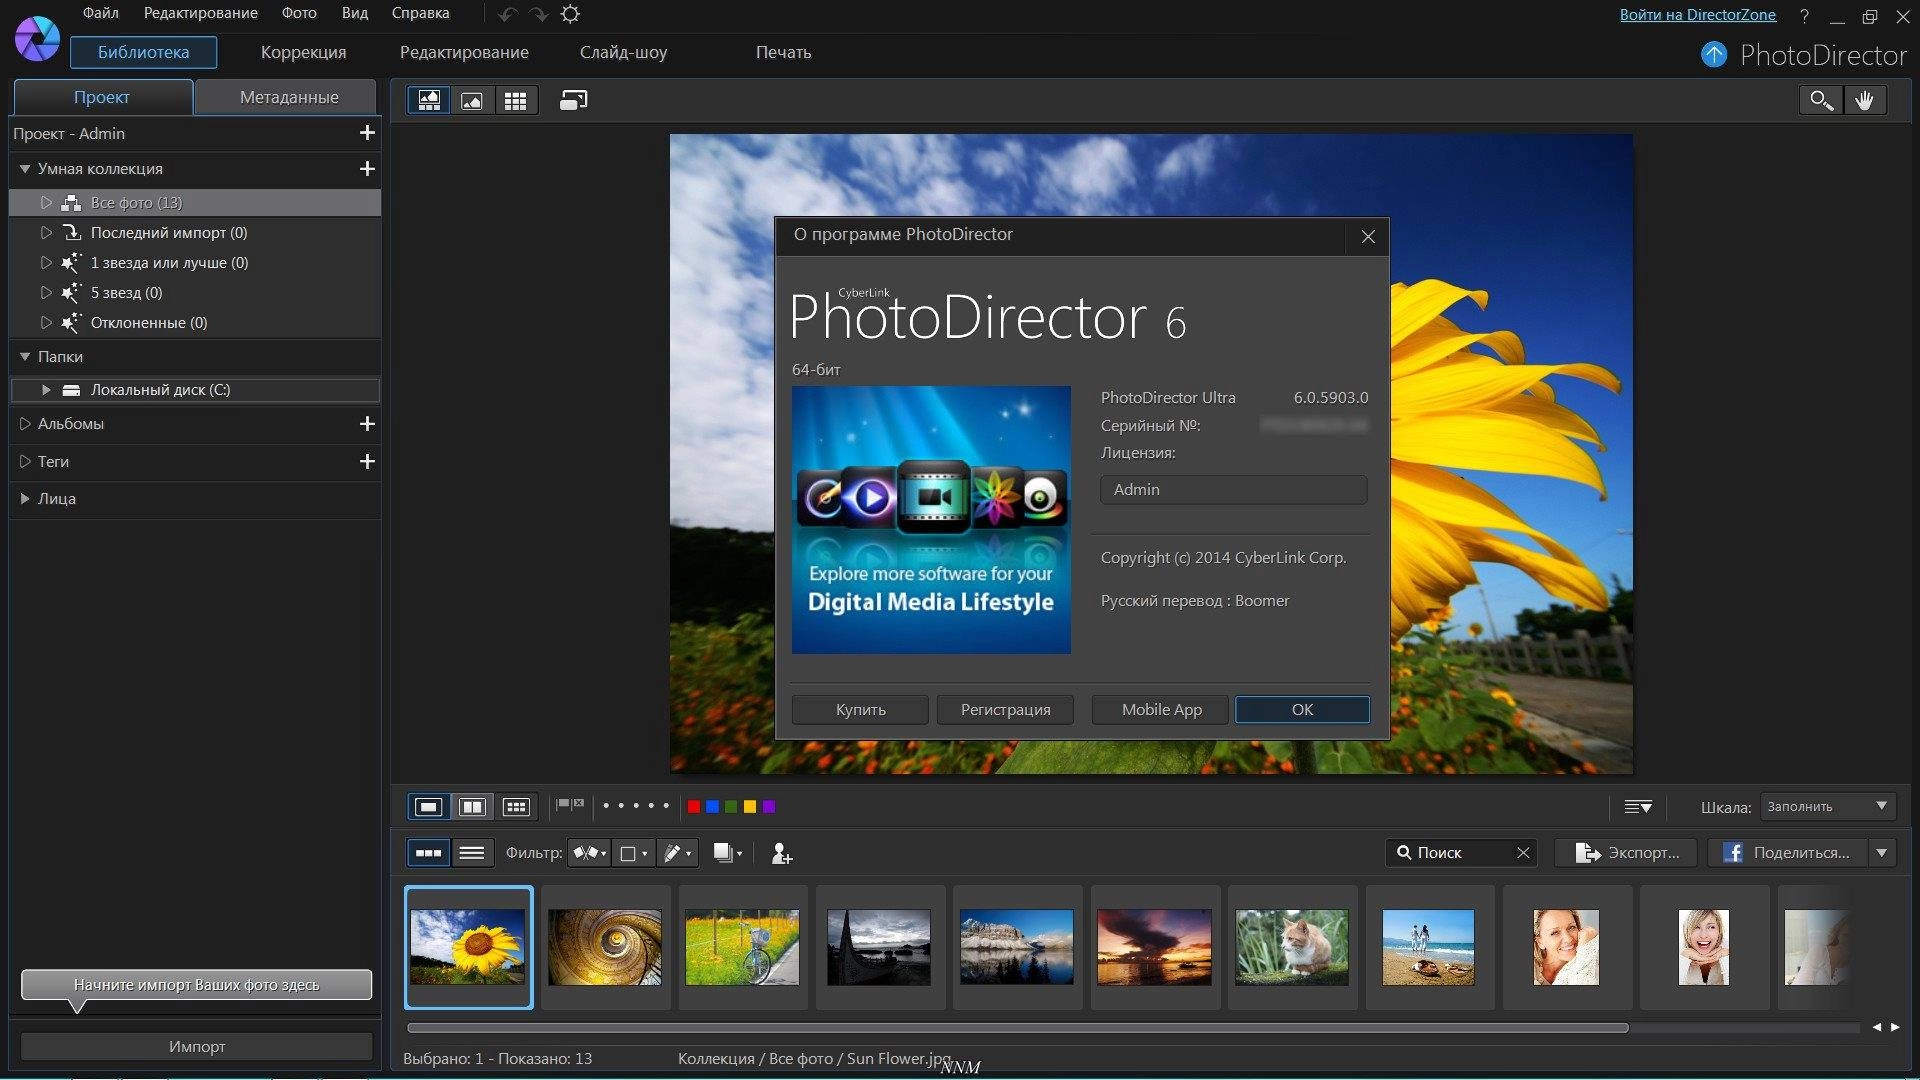Open the share options dropdown arrow
Viewport: 1920px width, 1080px height.
coord(1882,853)
